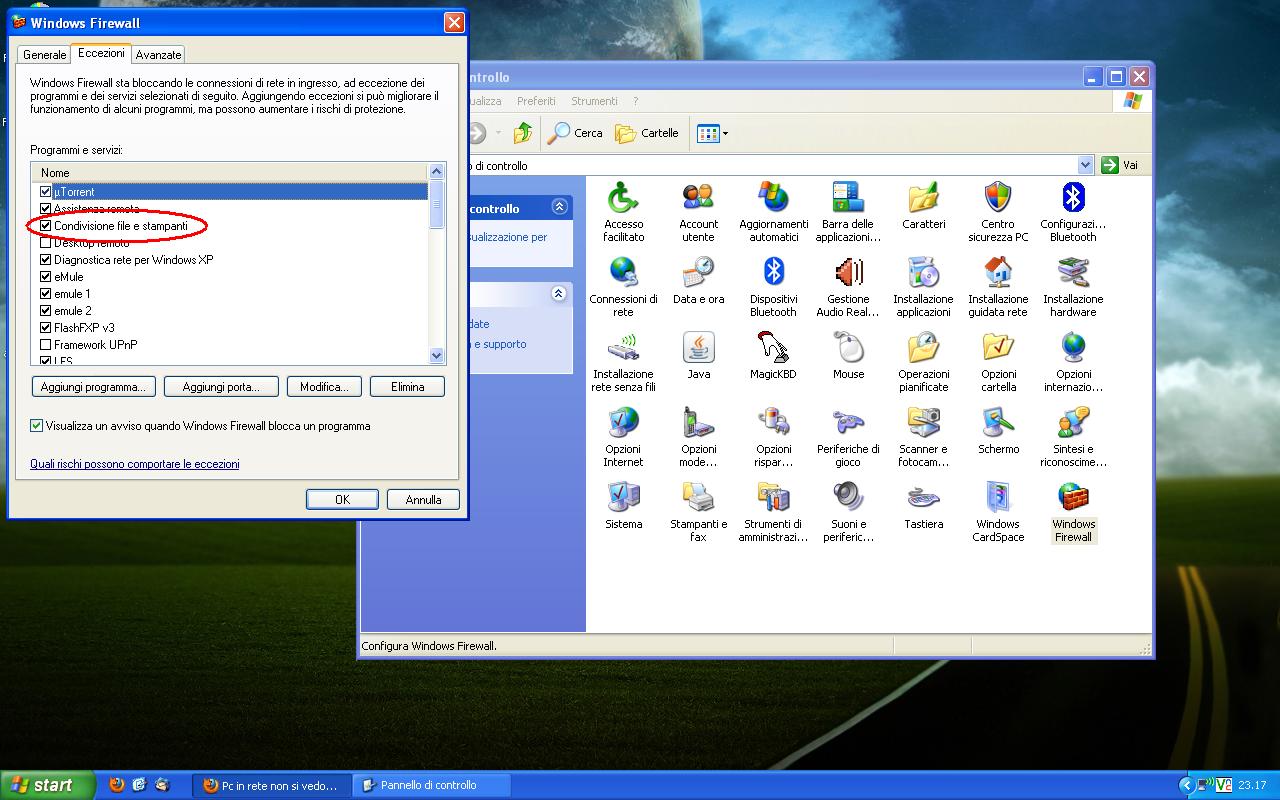Screen dimensions: 1280x800
Task: Toggle Condivisione file e stampanti checkbox
Action: [45, 225]
